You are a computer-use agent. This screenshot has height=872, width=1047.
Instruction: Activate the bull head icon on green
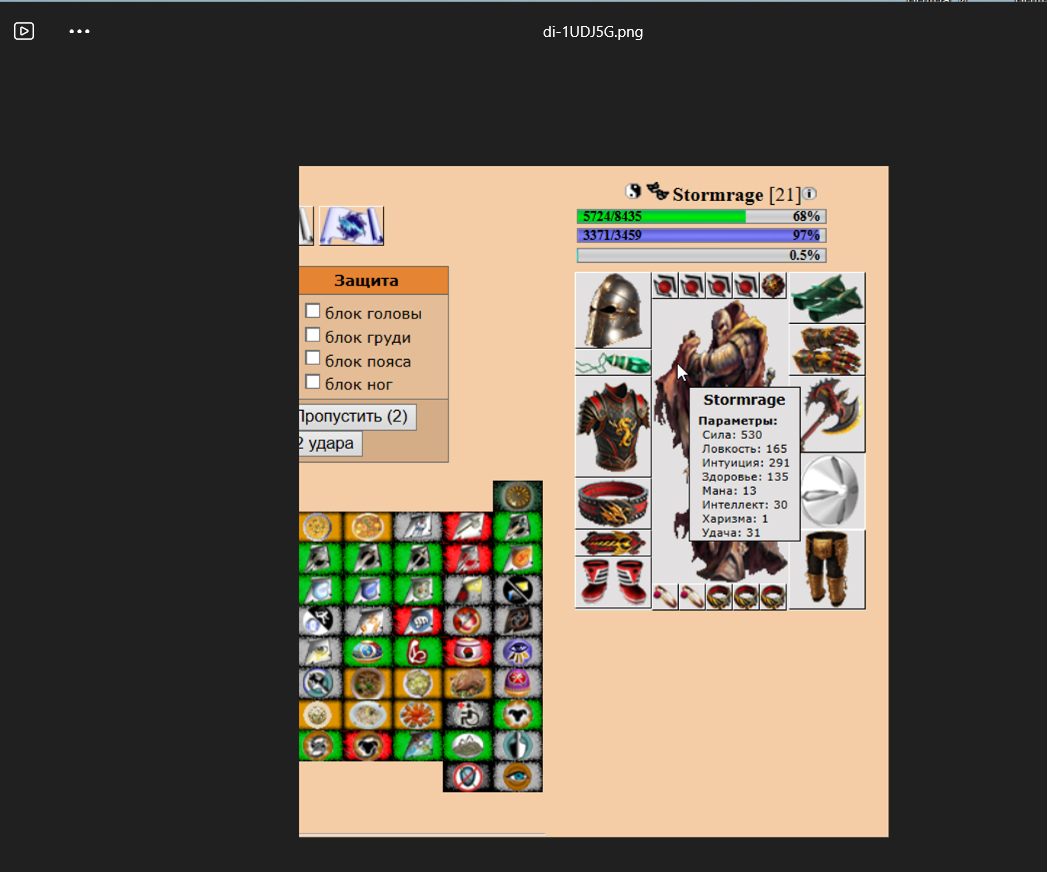coord(517,714)
